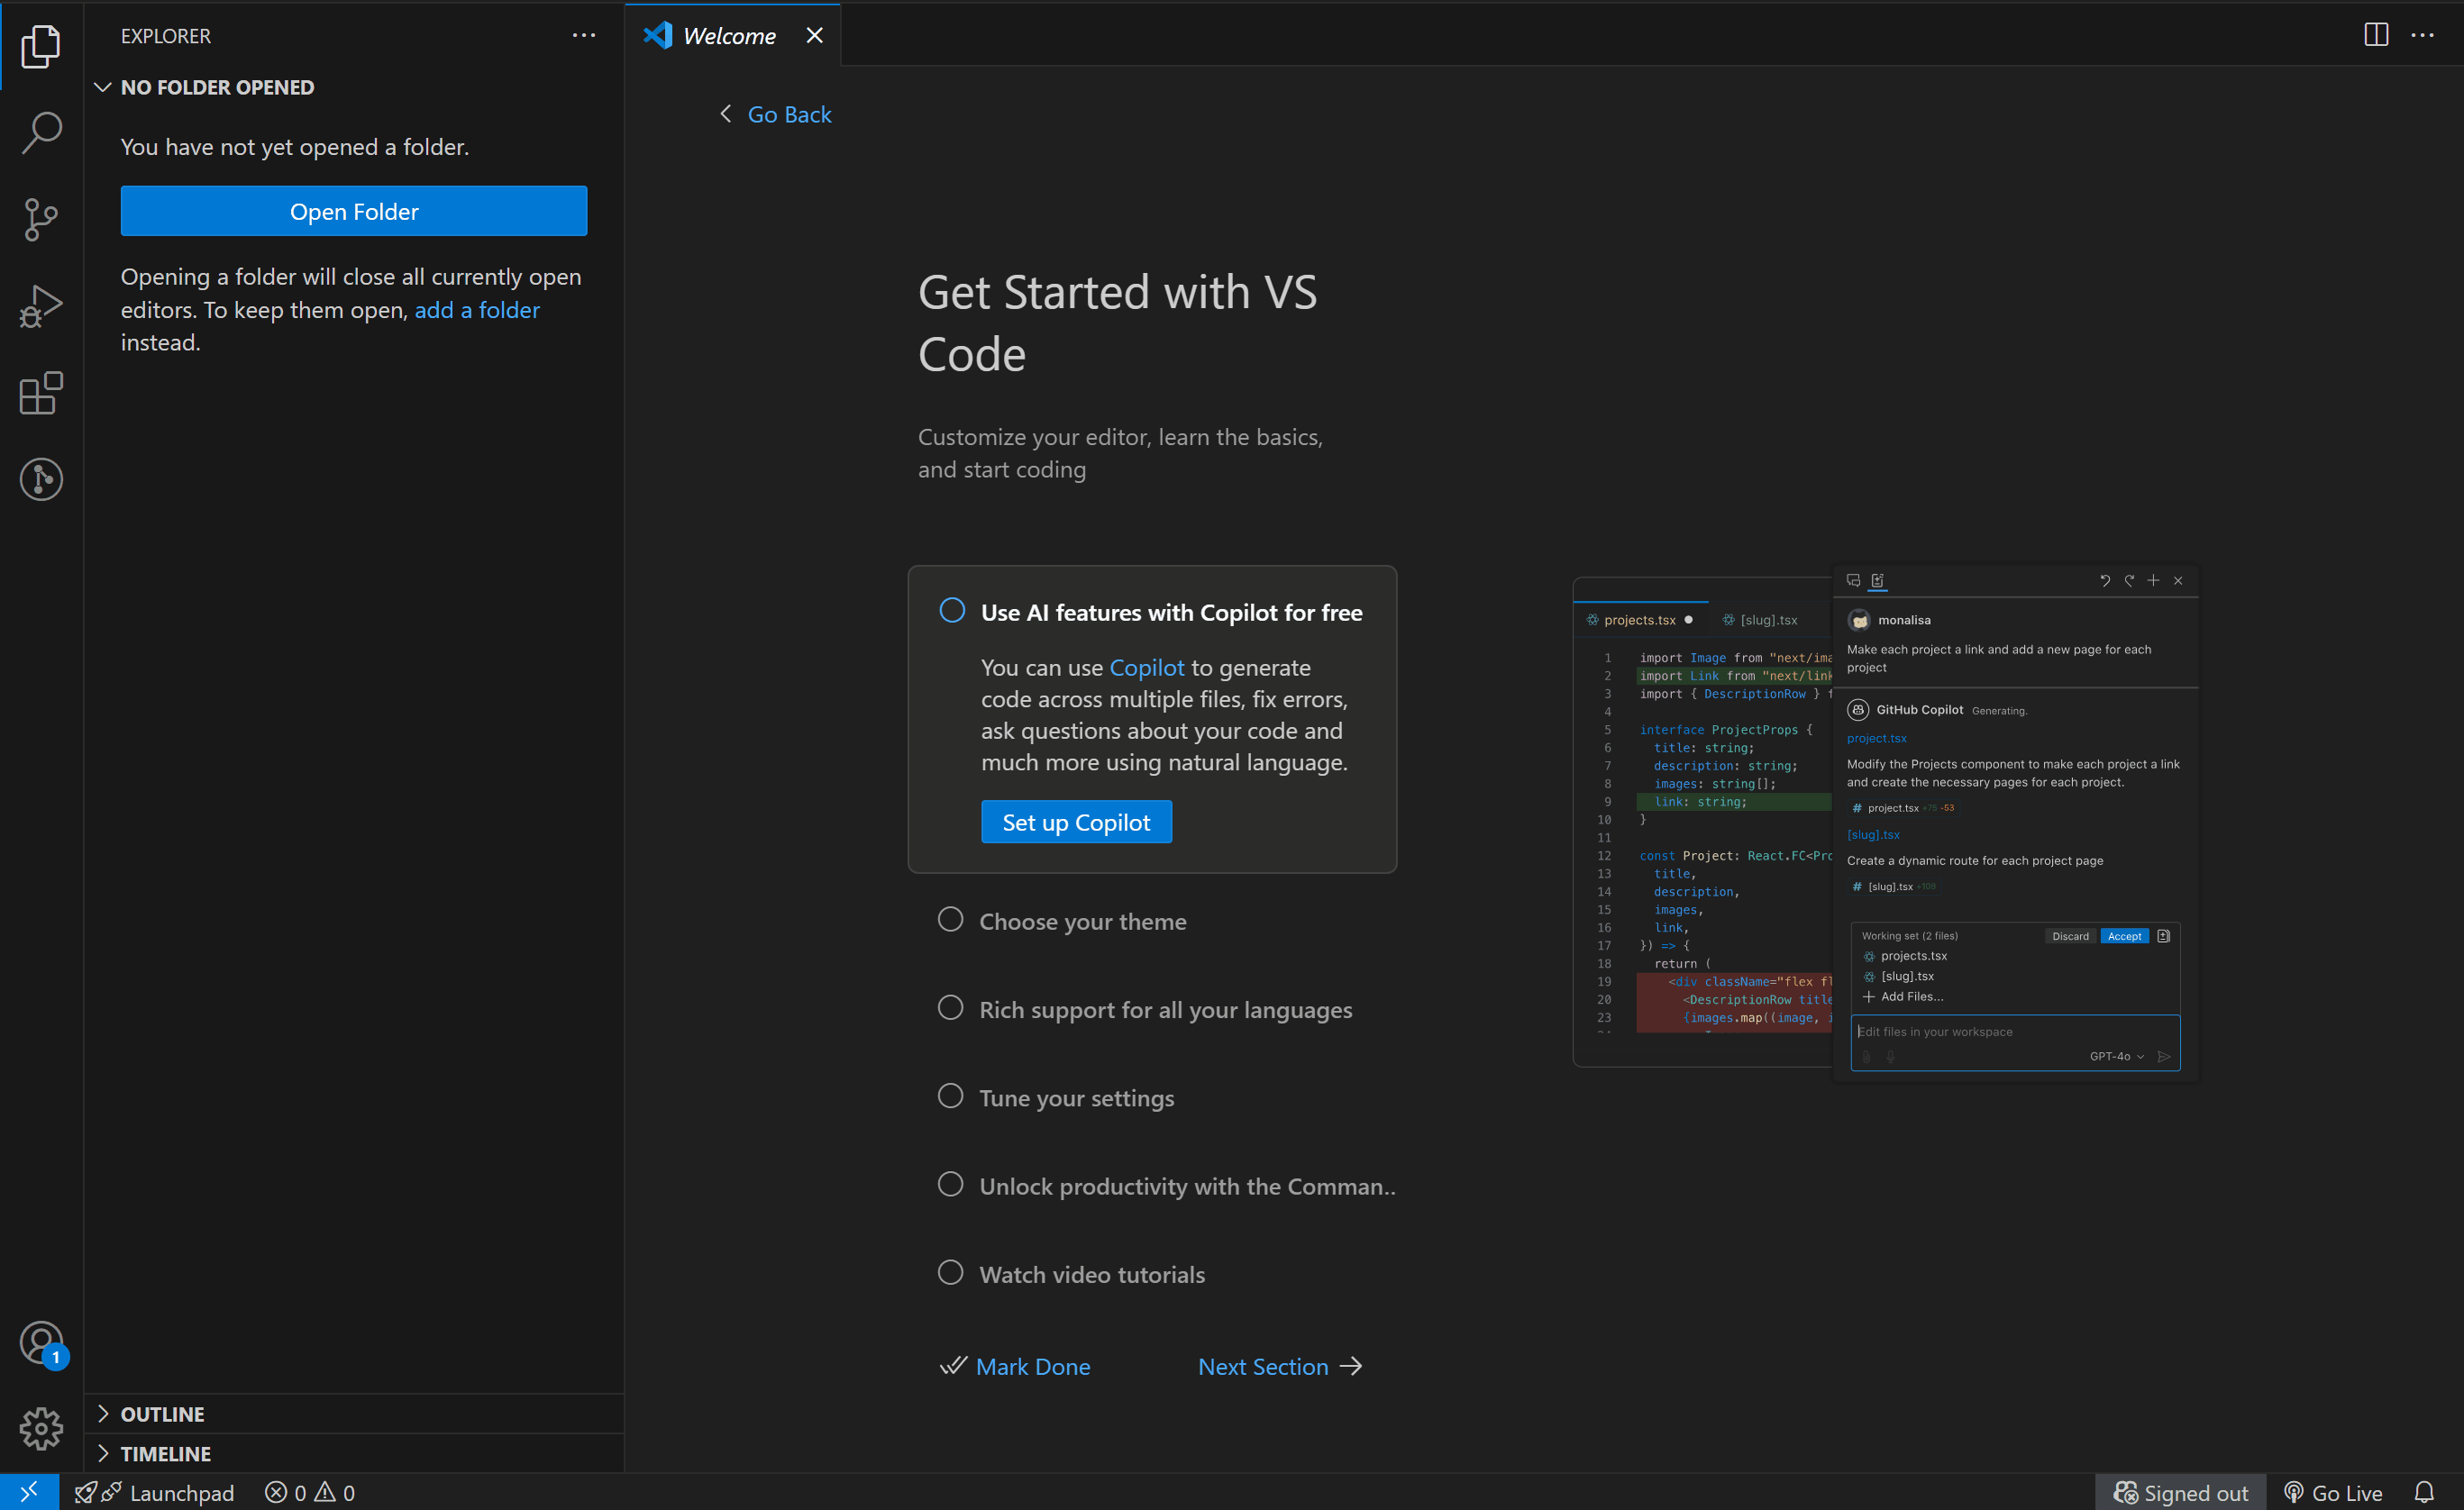Expand the Outline section
This screenshot has width=2464, height=1510.
click(x=354, y=1414)
